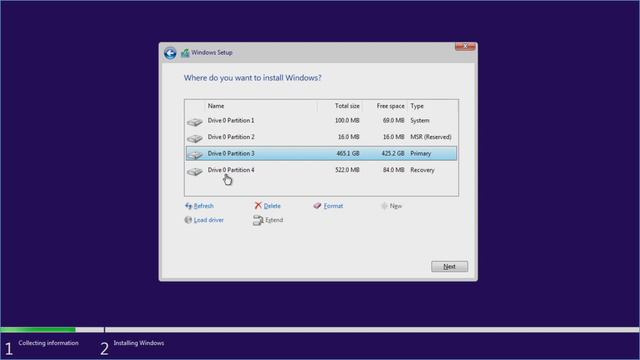Go back using the blue arrow button
640x360 pixels.
pos(170,53)
